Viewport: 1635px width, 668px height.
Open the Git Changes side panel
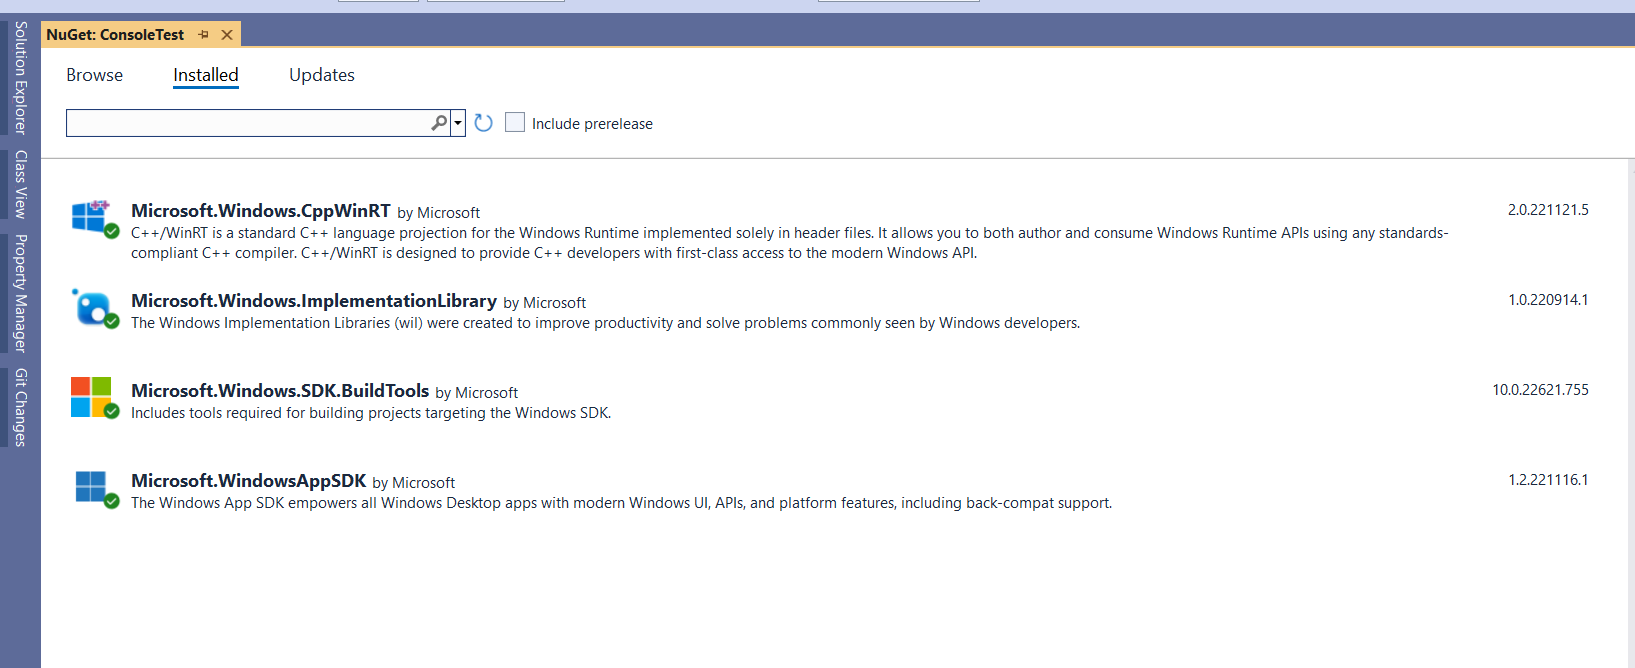tap(20, 407)
